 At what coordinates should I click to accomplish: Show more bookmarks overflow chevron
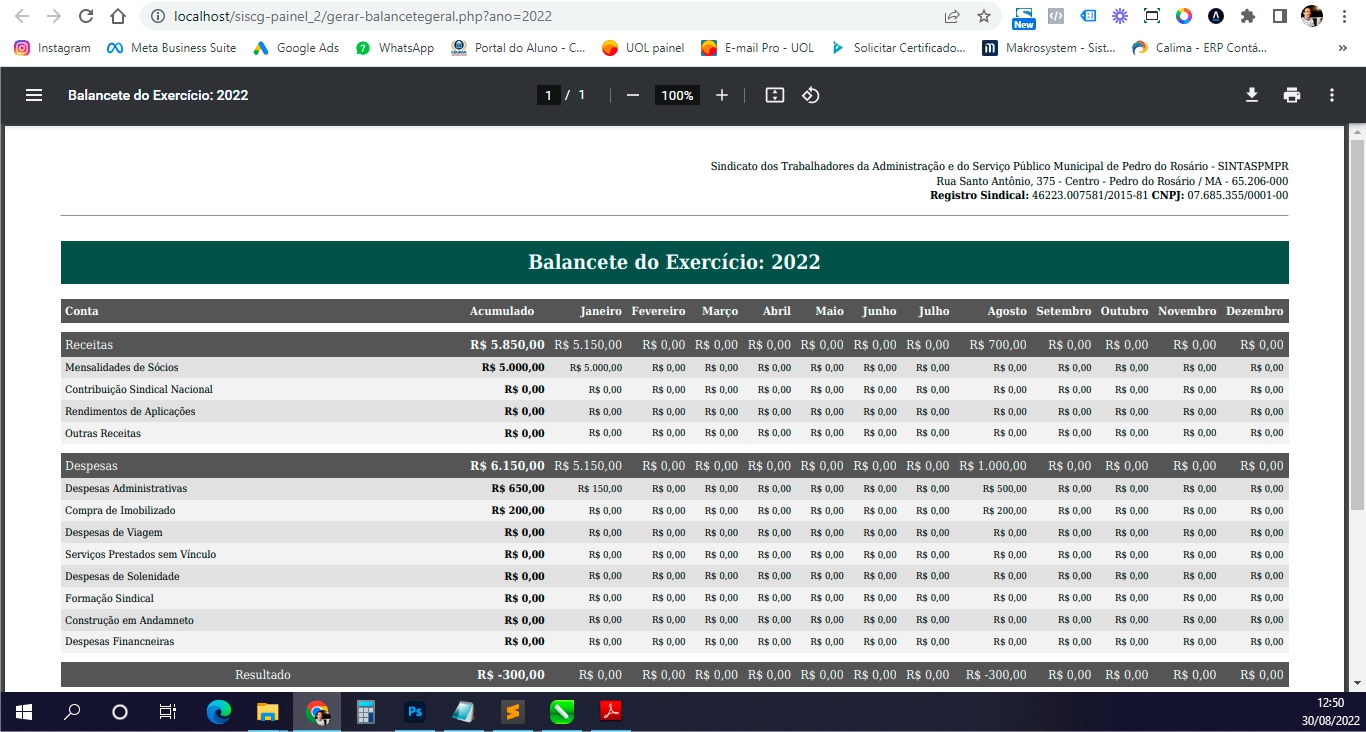(x=1342, y=47)
